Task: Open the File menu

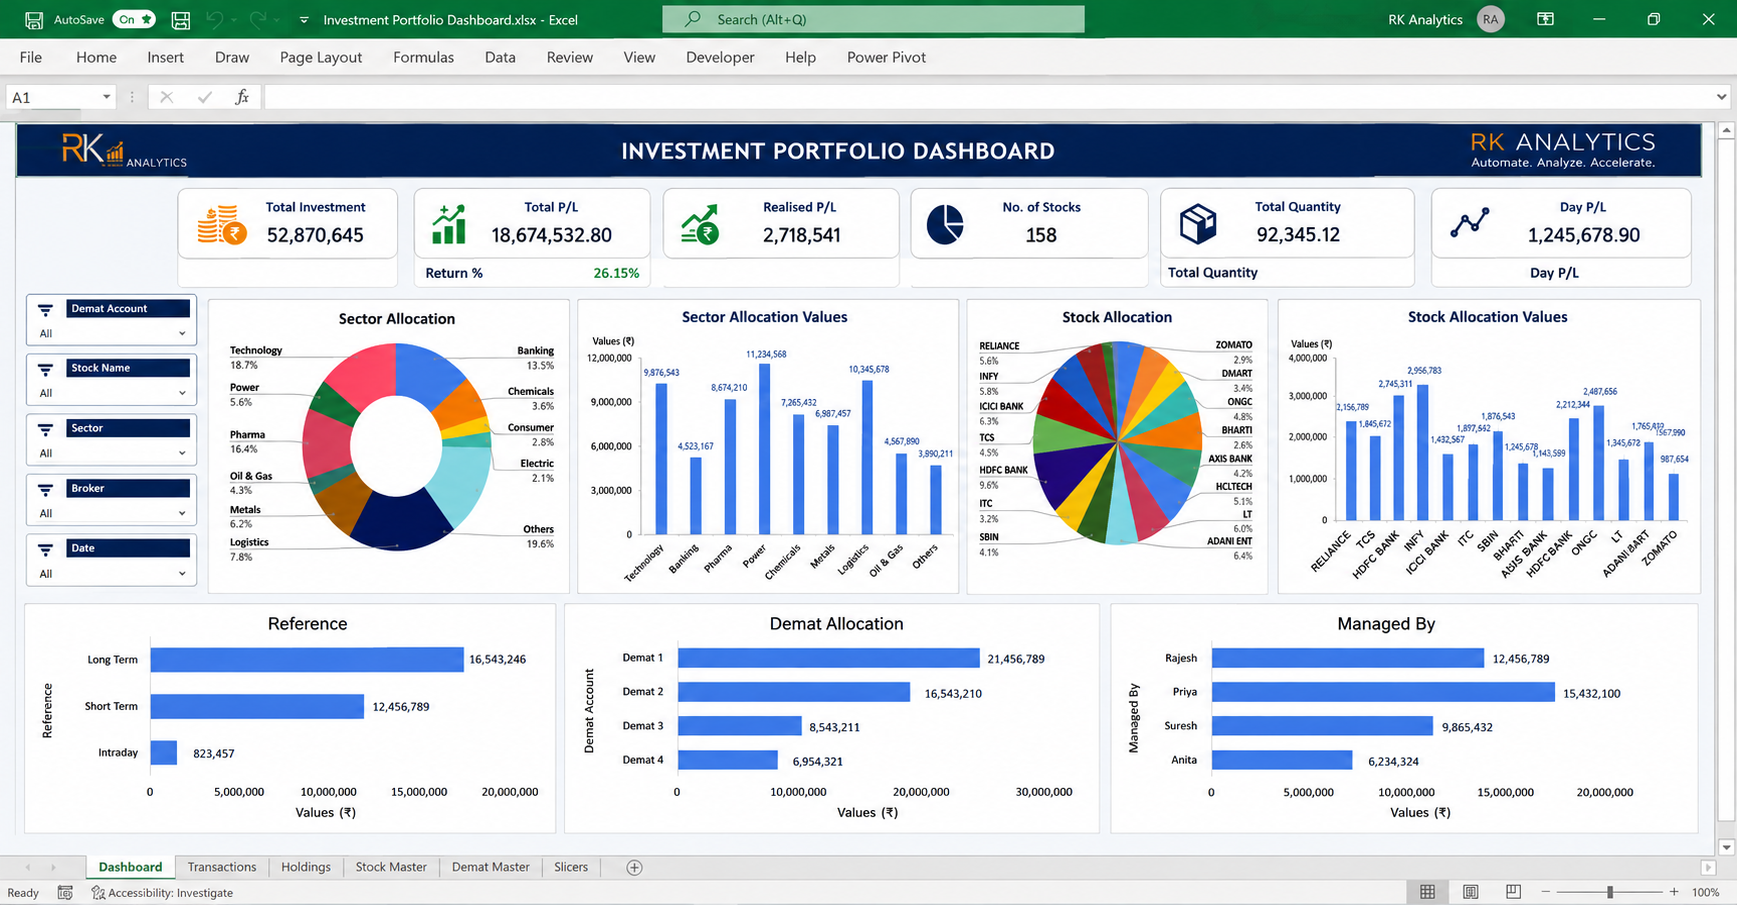Action: pos(31,57)
